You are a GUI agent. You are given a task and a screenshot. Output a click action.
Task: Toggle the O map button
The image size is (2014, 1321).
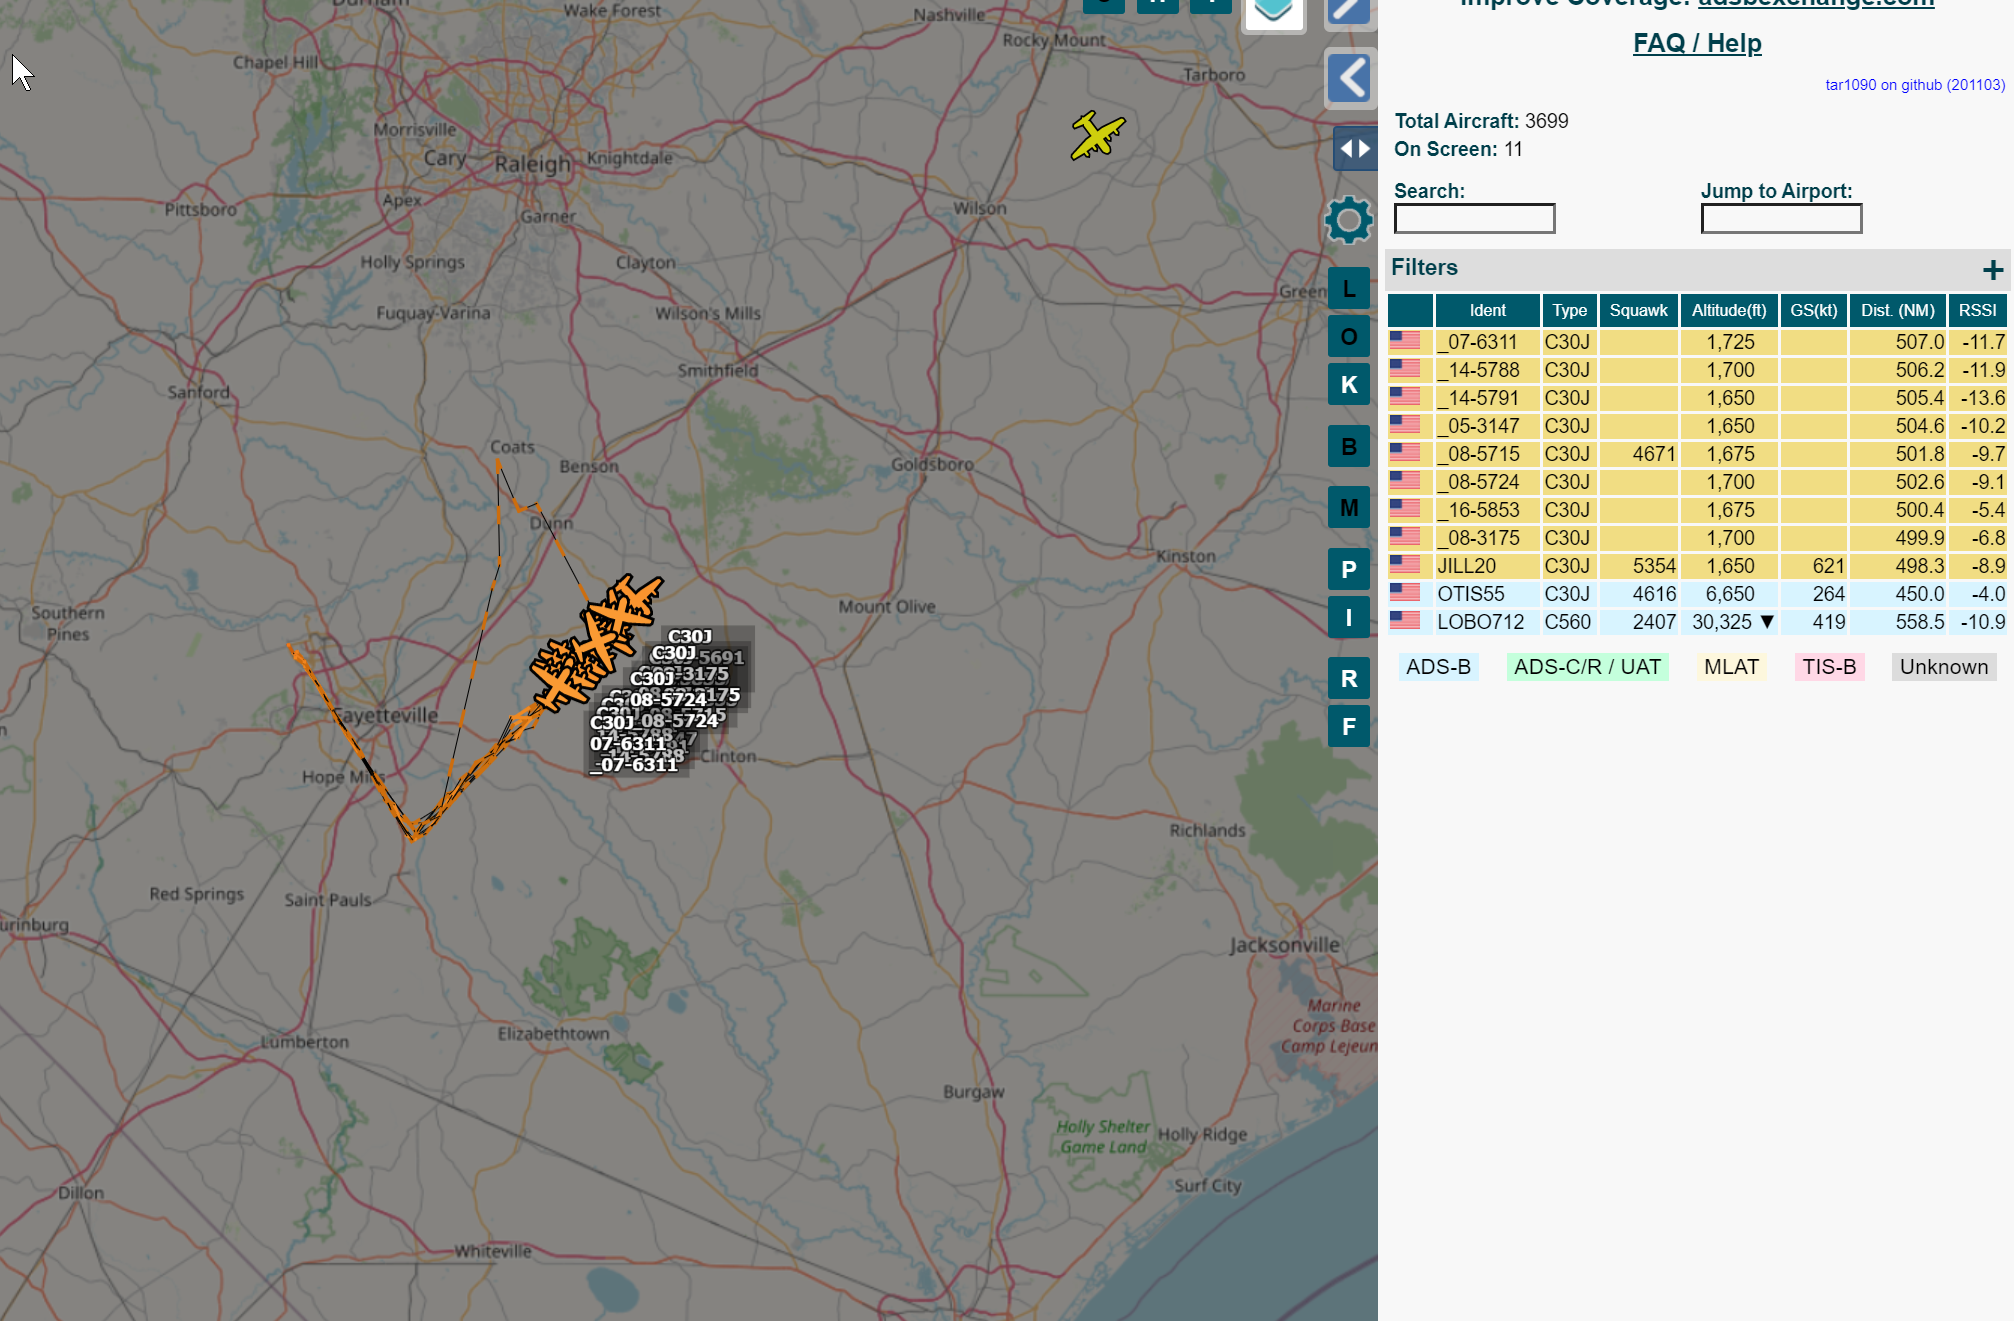pyautogui.click(x=1349, y=337)
